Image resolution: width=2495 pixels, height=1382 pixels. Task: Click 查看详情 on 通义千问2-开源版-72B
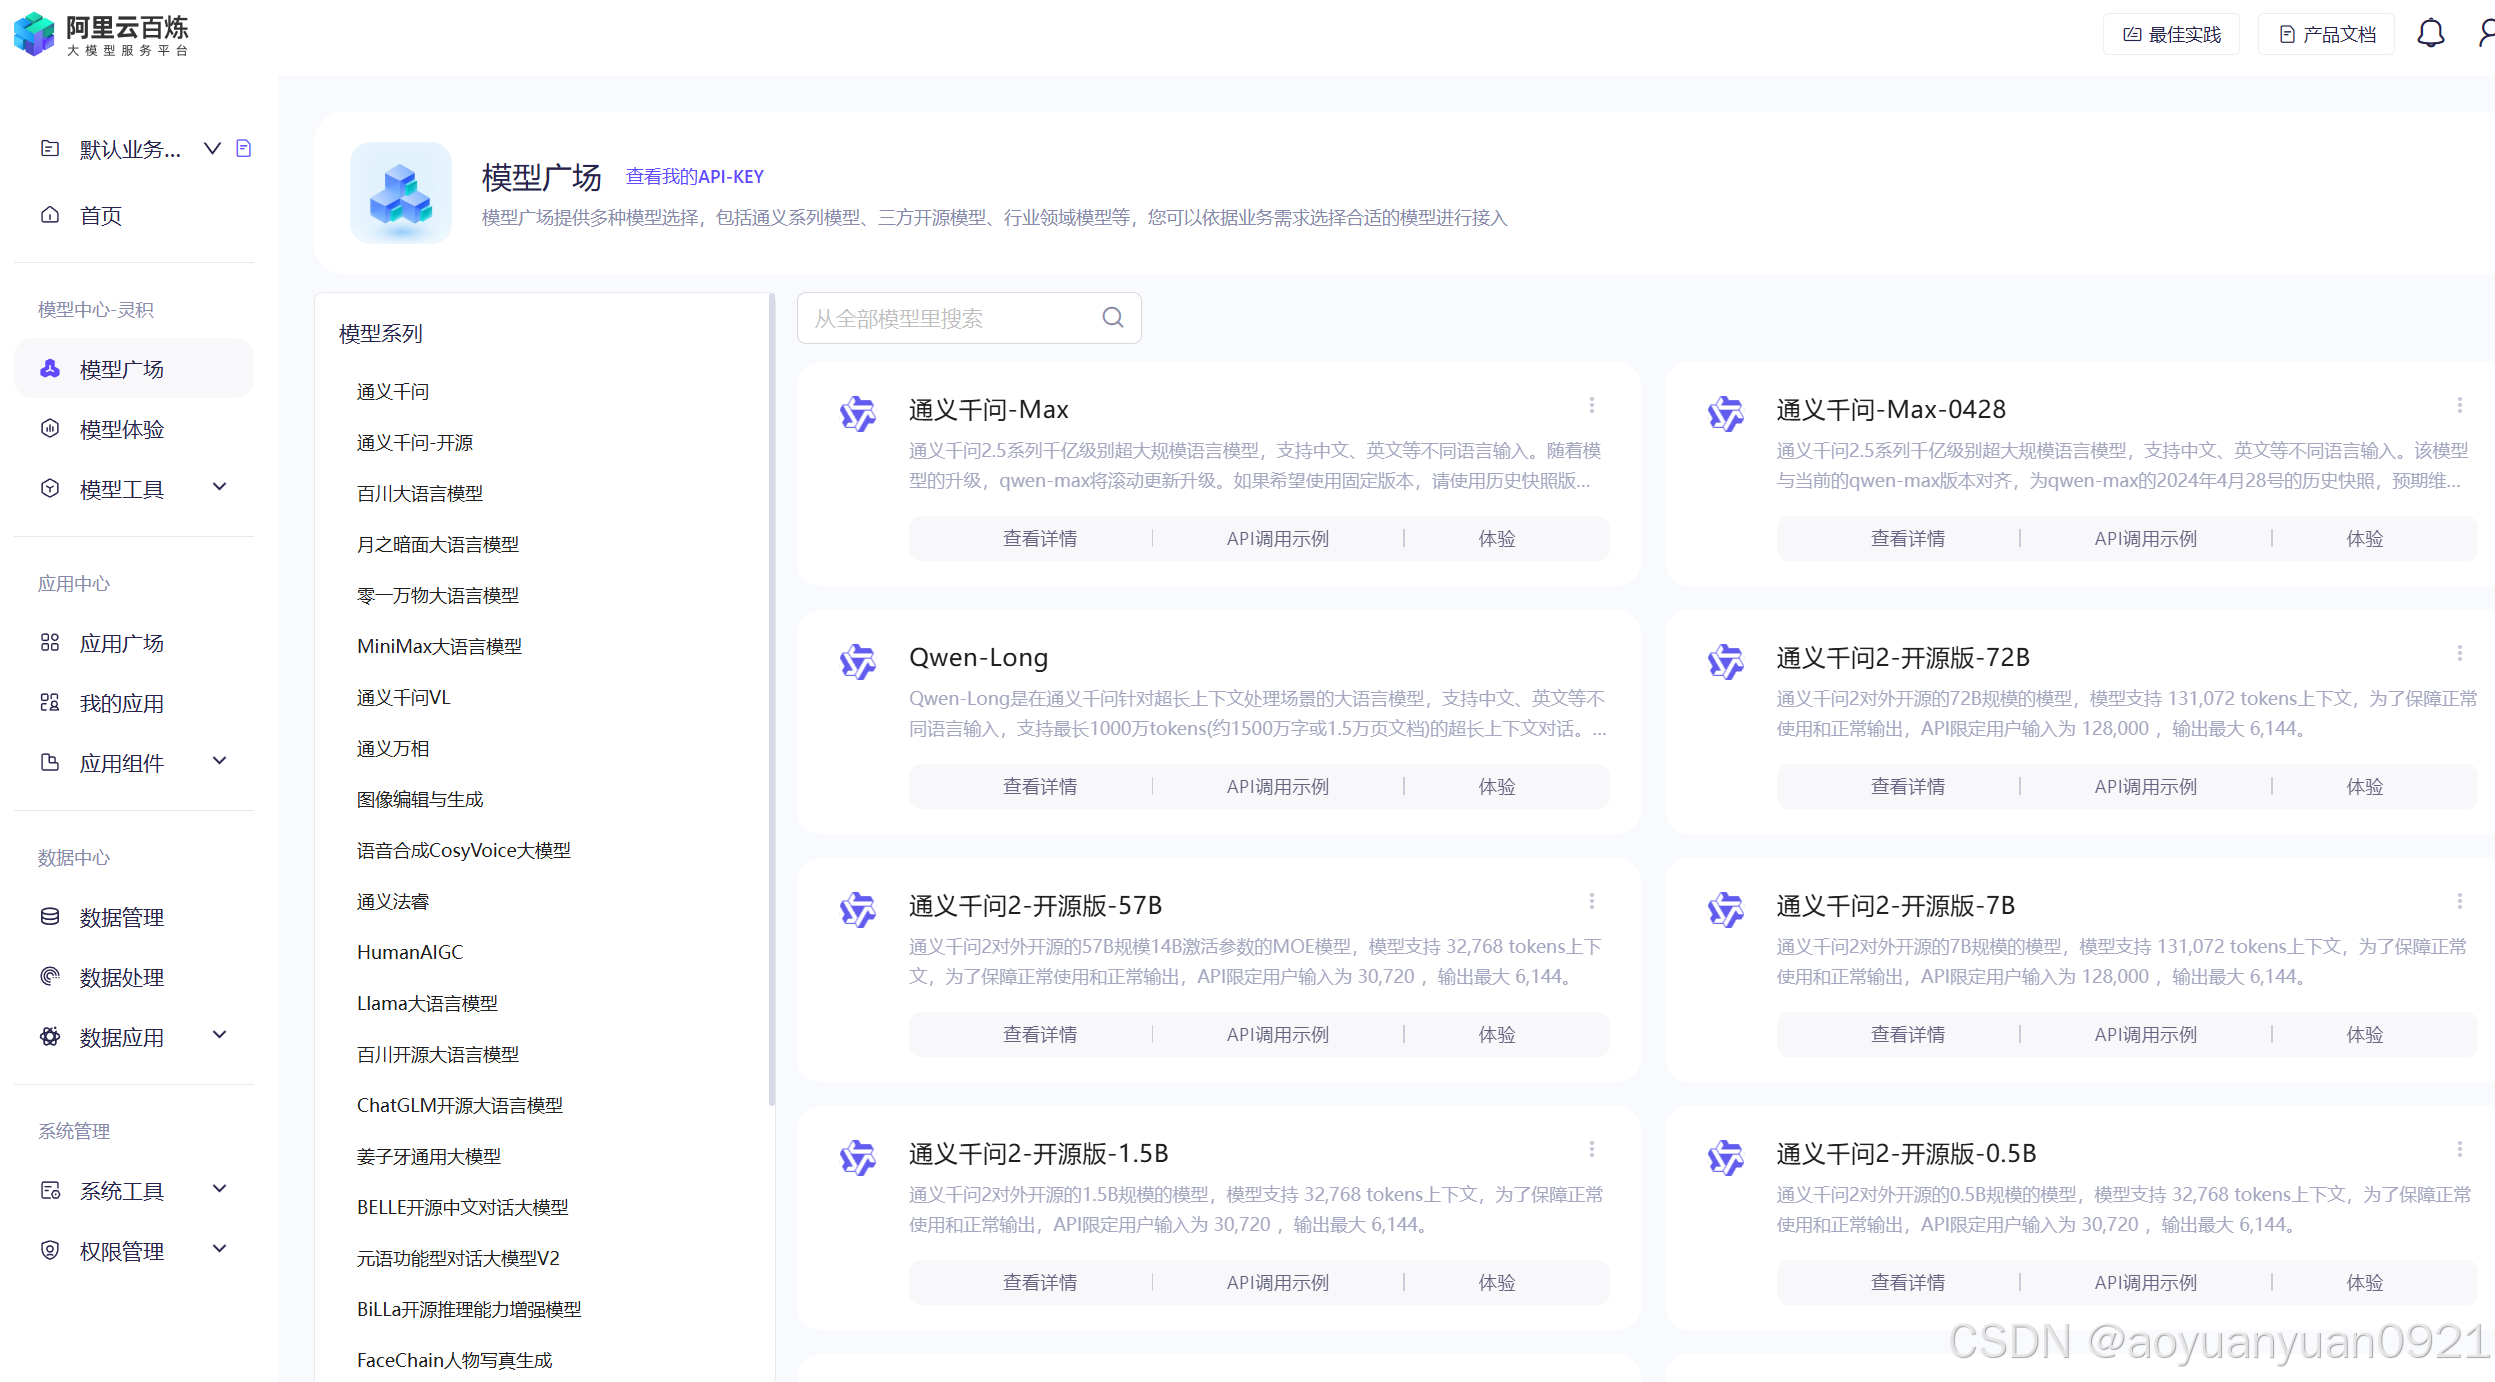1907,786
